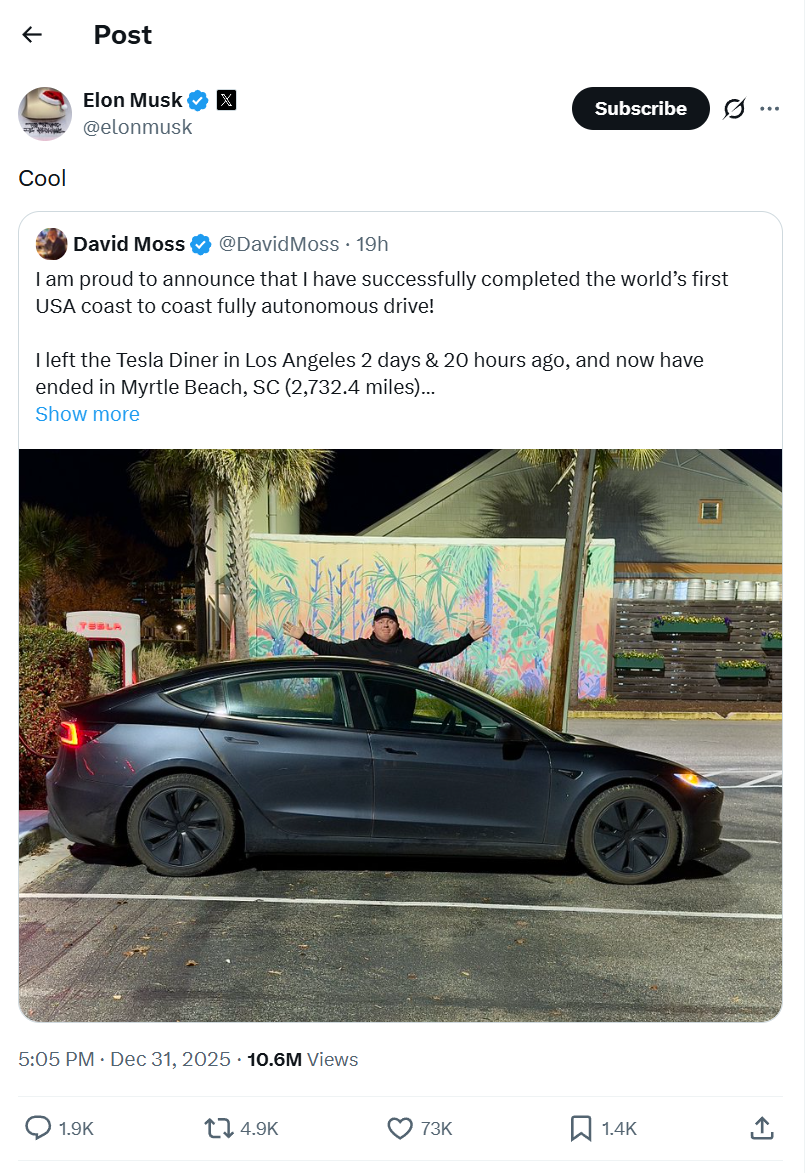Open David Moss's profile picture

(51, 244)
